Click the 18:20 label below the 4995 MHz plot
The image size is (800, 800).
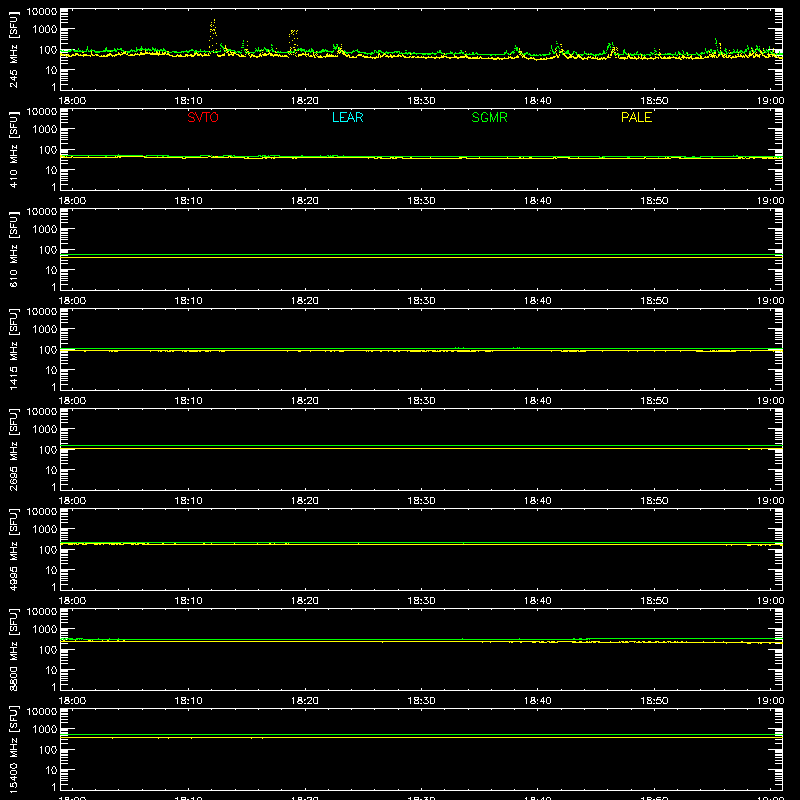(x=305, y=601)
